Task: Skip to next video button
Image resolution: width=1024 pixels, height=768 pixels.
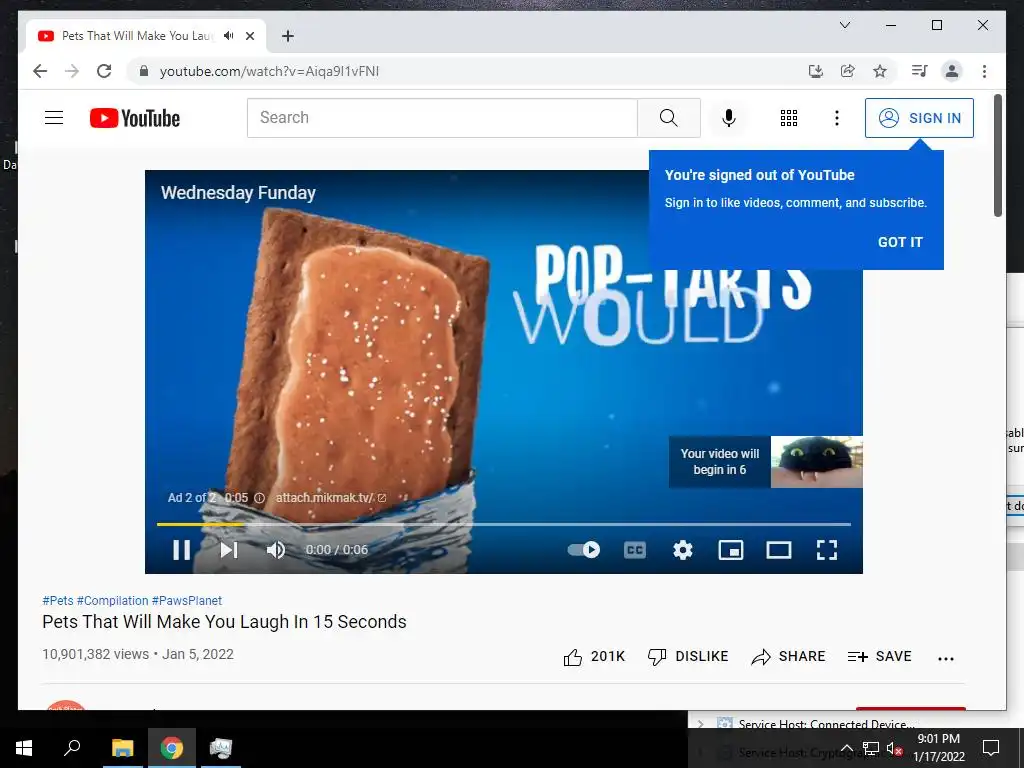Action: pyautogui.click(x=229, y=550)
